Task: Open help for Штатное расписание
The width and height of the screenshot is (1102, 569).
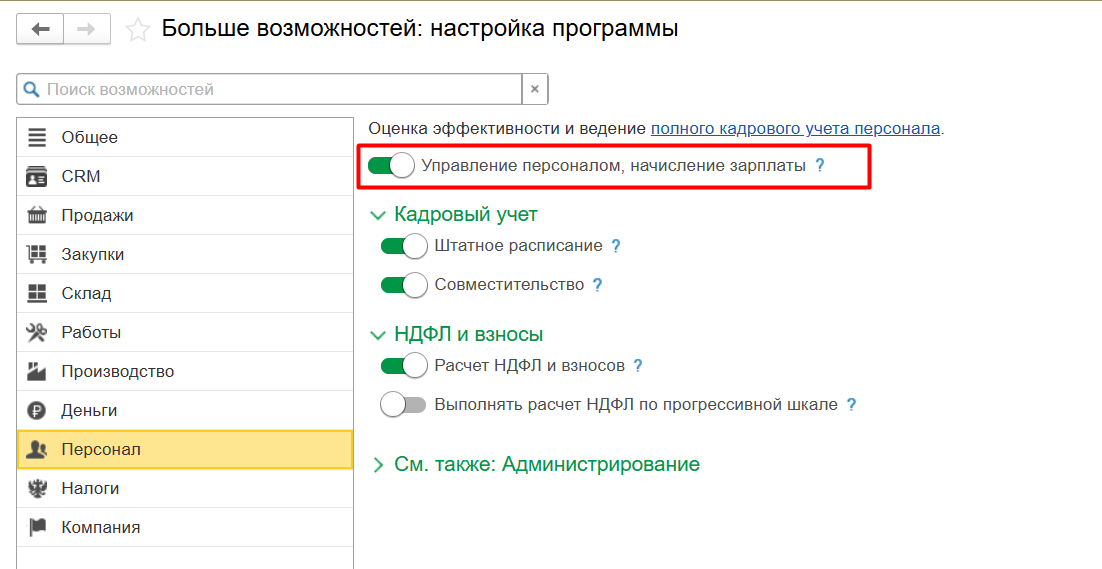Action: (x=616, y=247)
